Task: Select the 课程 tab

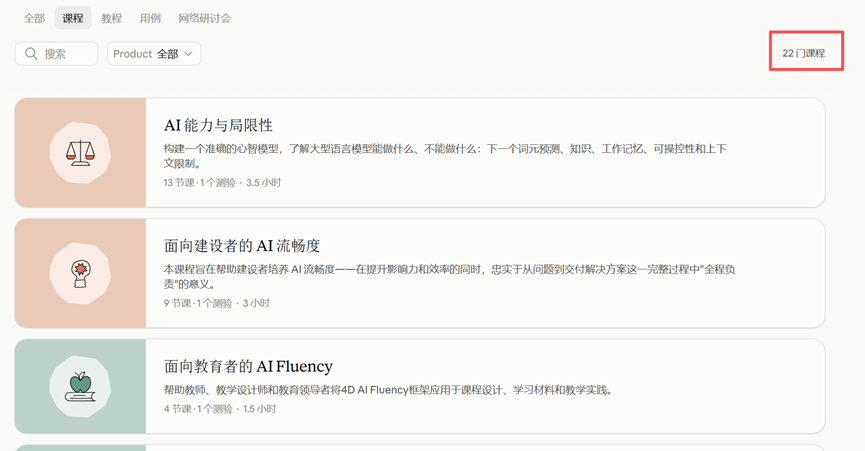Action: click(73, 18)
